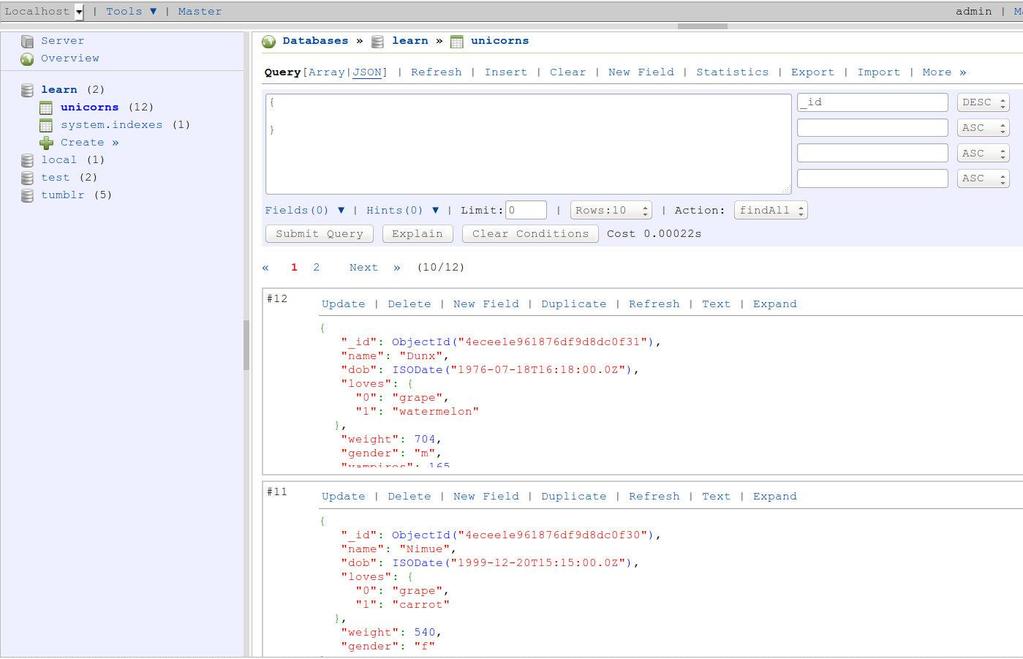Click the system.indexes table icon
Screen dimensions: 1023x659
tap(46, 125)
